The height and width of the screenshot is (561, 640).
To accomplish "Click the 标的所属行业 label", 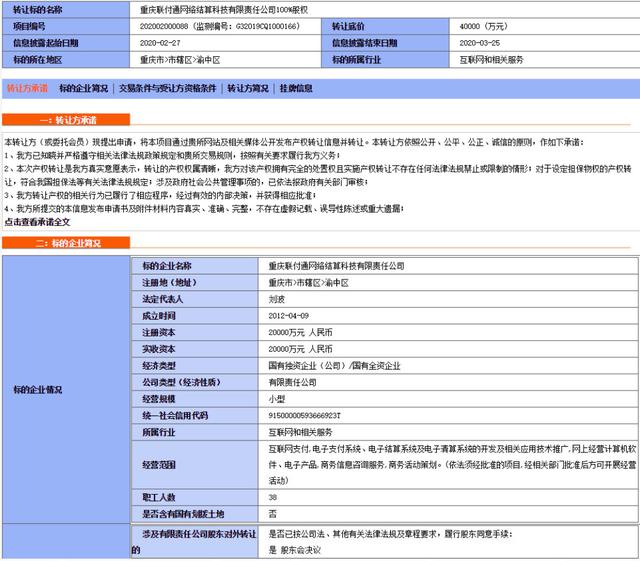I will coord(356,60).
